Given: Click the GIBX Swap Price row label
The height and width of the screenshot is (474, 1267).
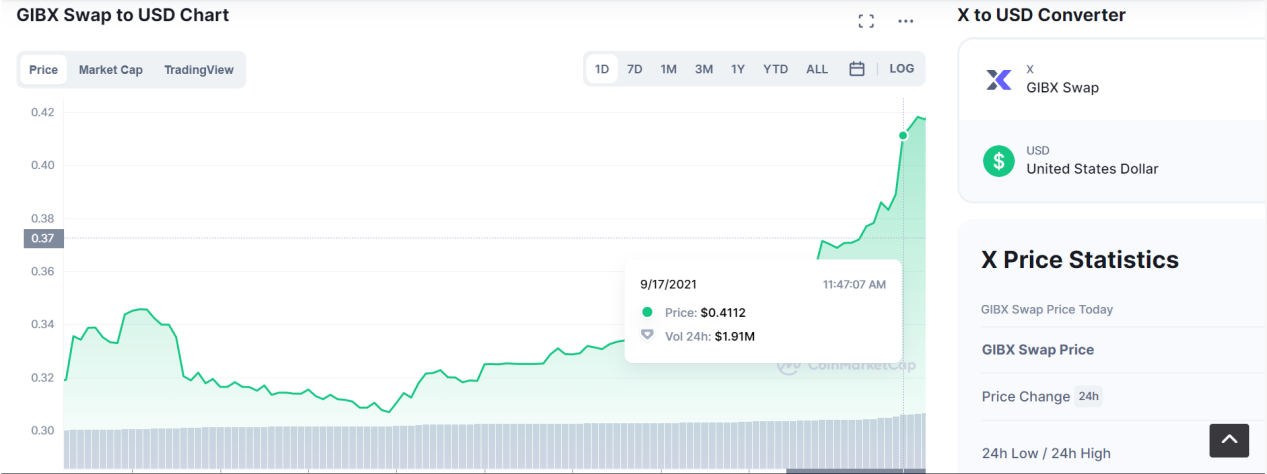Looking at the screenshot, I should coord(1038,350).
